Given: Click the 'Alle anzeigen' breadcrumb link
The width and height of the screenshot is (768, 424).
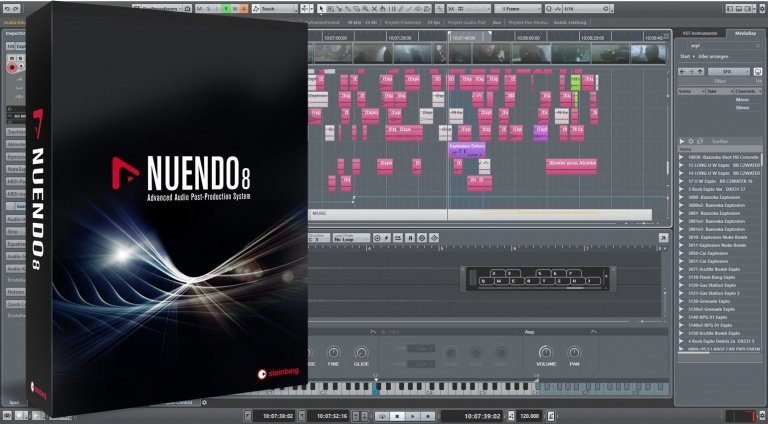Looking at the screenshot, I should point(713,56).
